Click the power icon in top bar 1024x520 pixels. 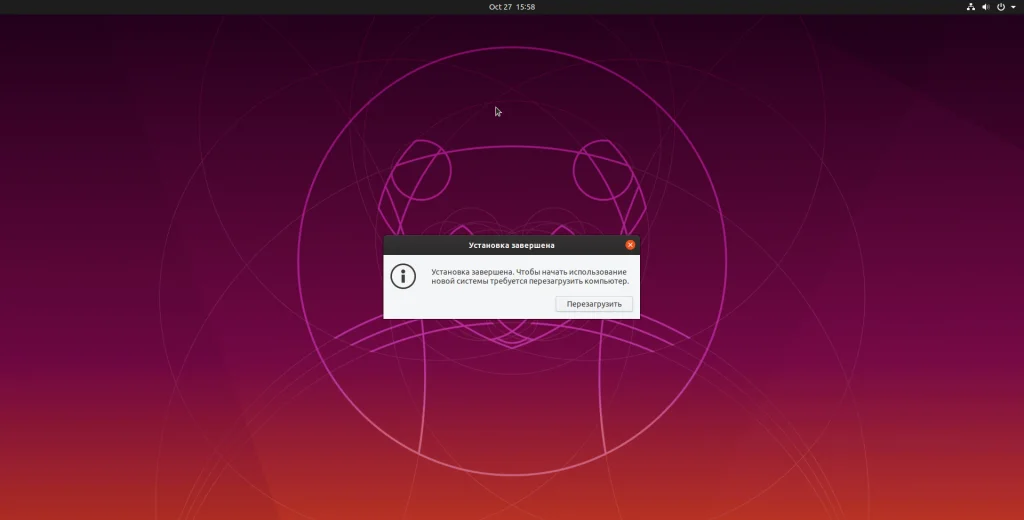(1000, 7)
